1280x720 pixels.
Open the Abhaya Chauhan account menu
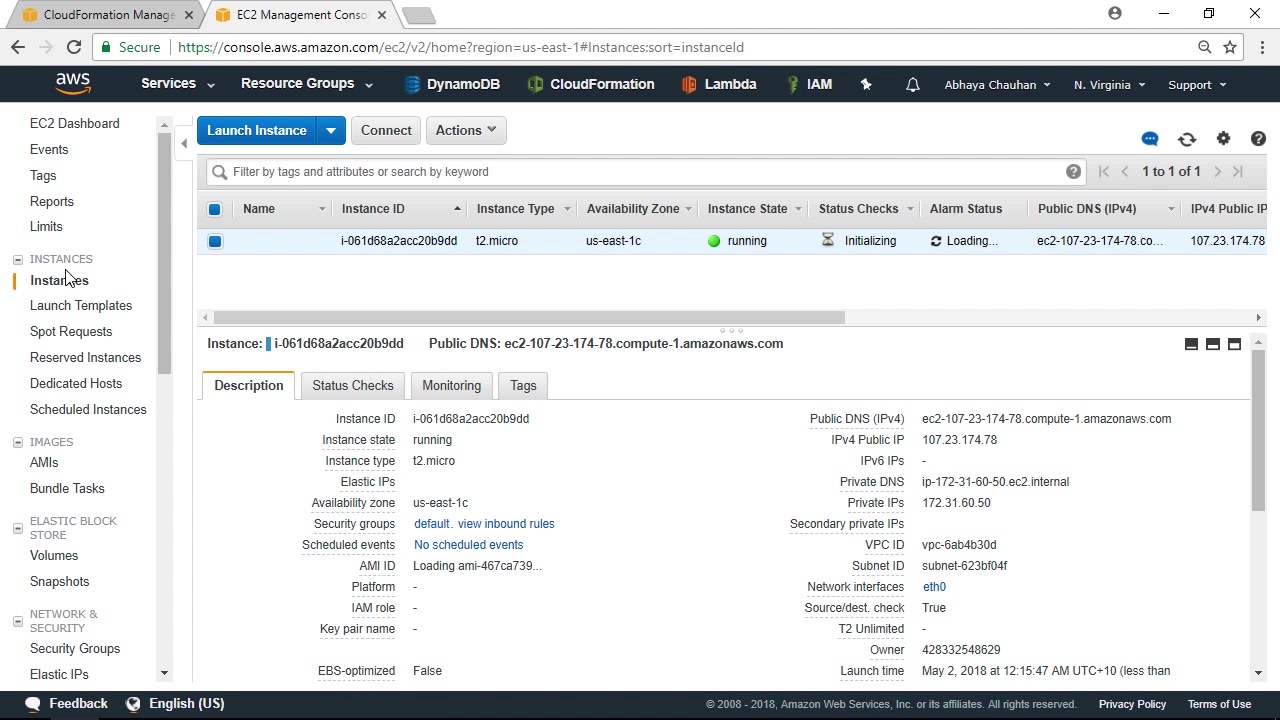click(x=997, y=85)
